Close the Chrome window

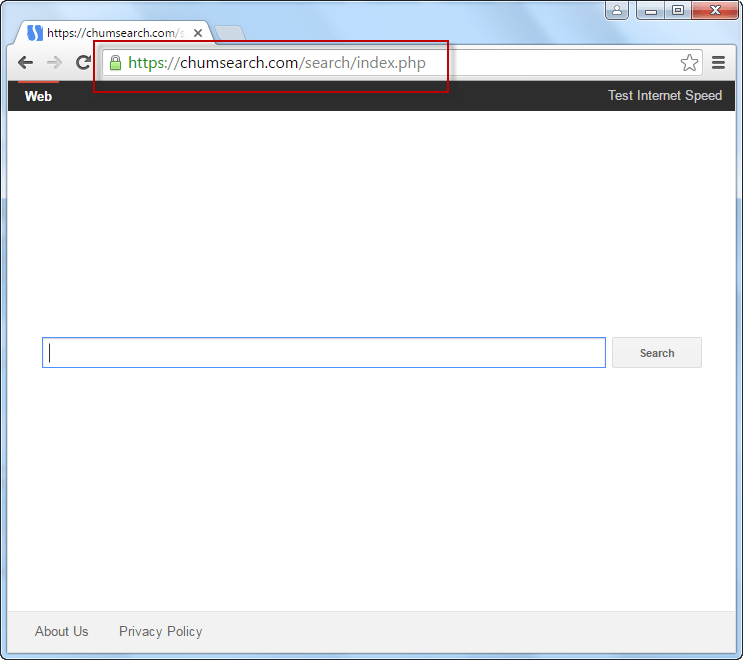(x=715, y=10)
